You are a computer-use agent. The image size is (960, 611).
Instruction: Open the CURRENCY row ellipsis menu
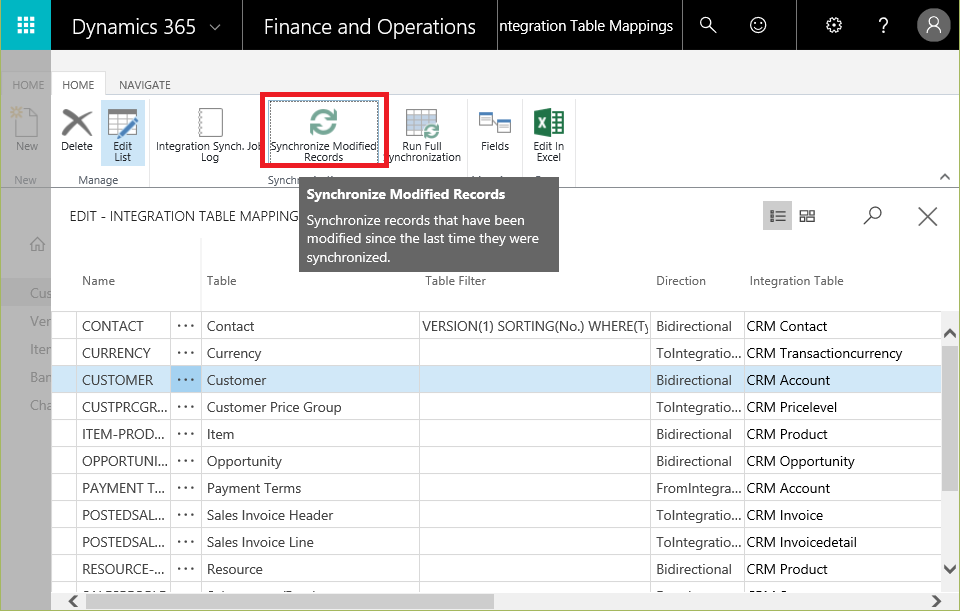186,353
